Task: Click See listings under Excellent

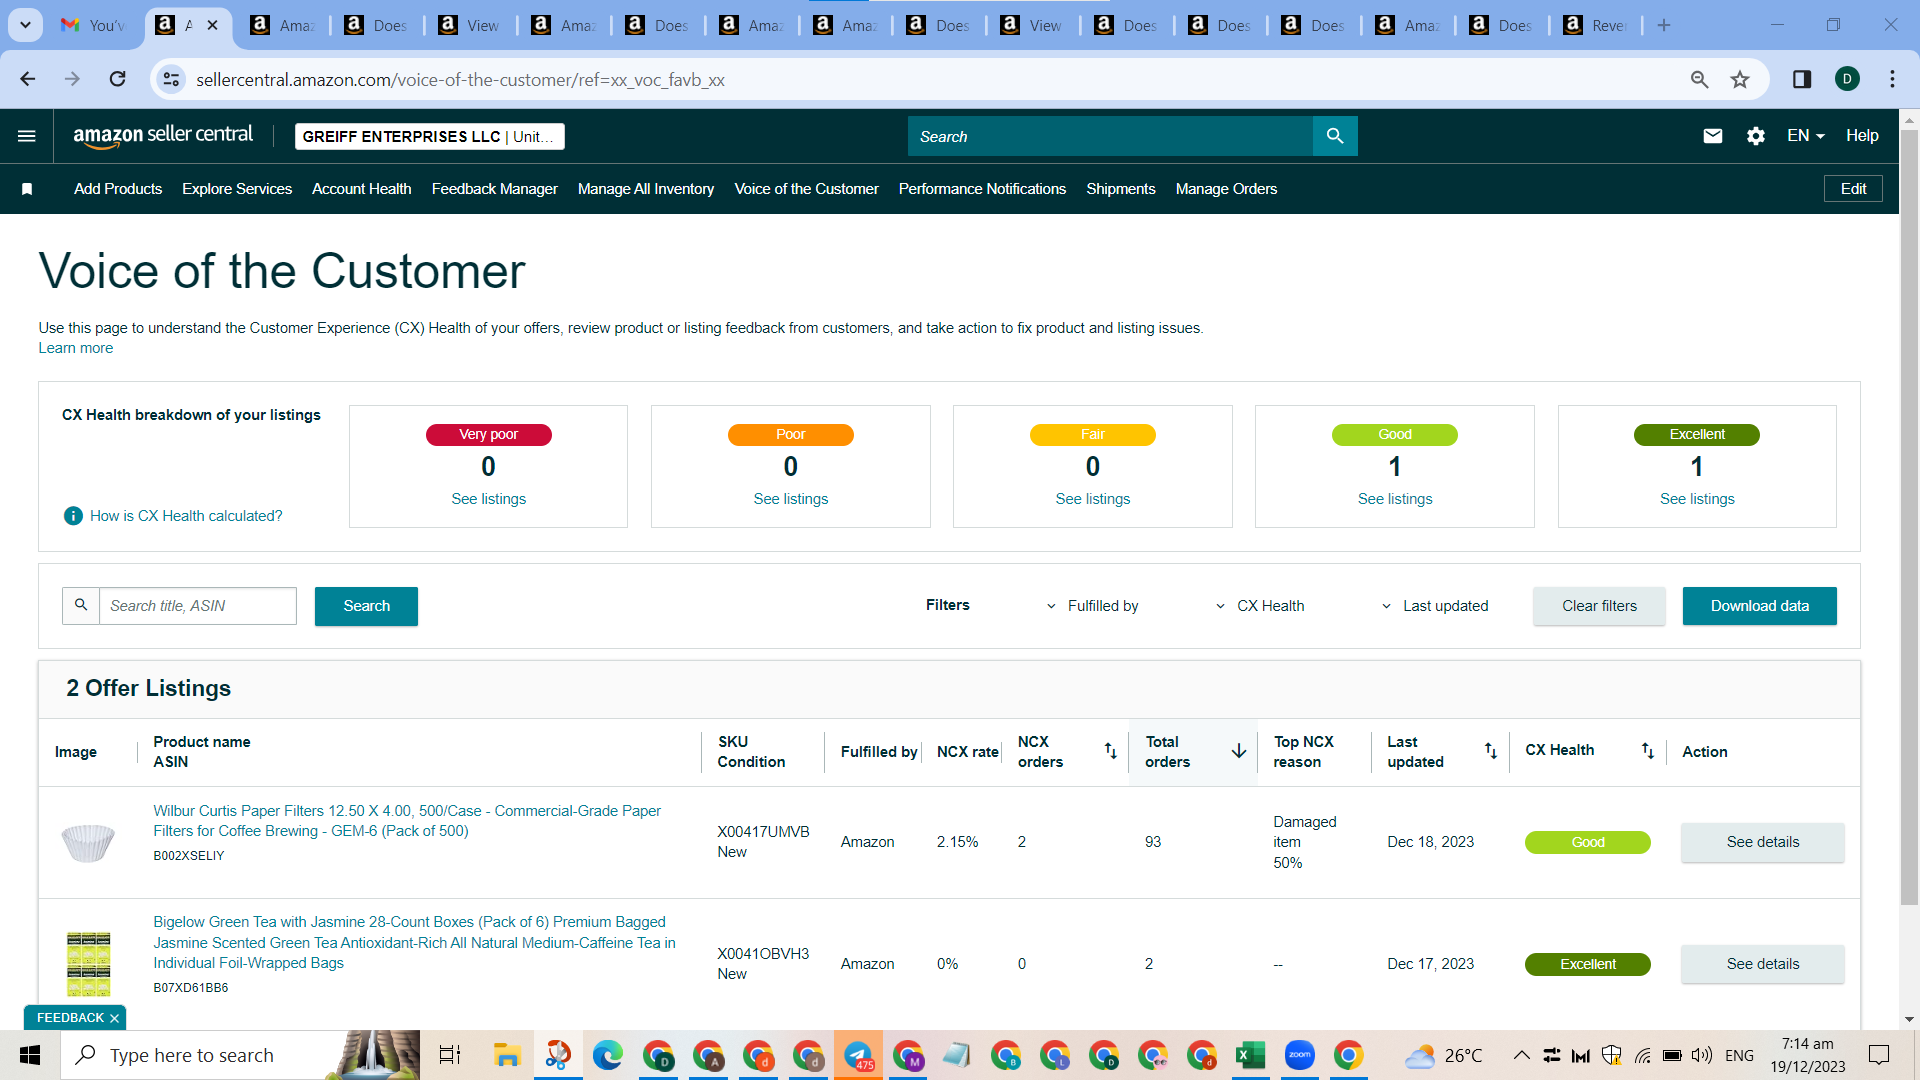Action: [1697, 499]
